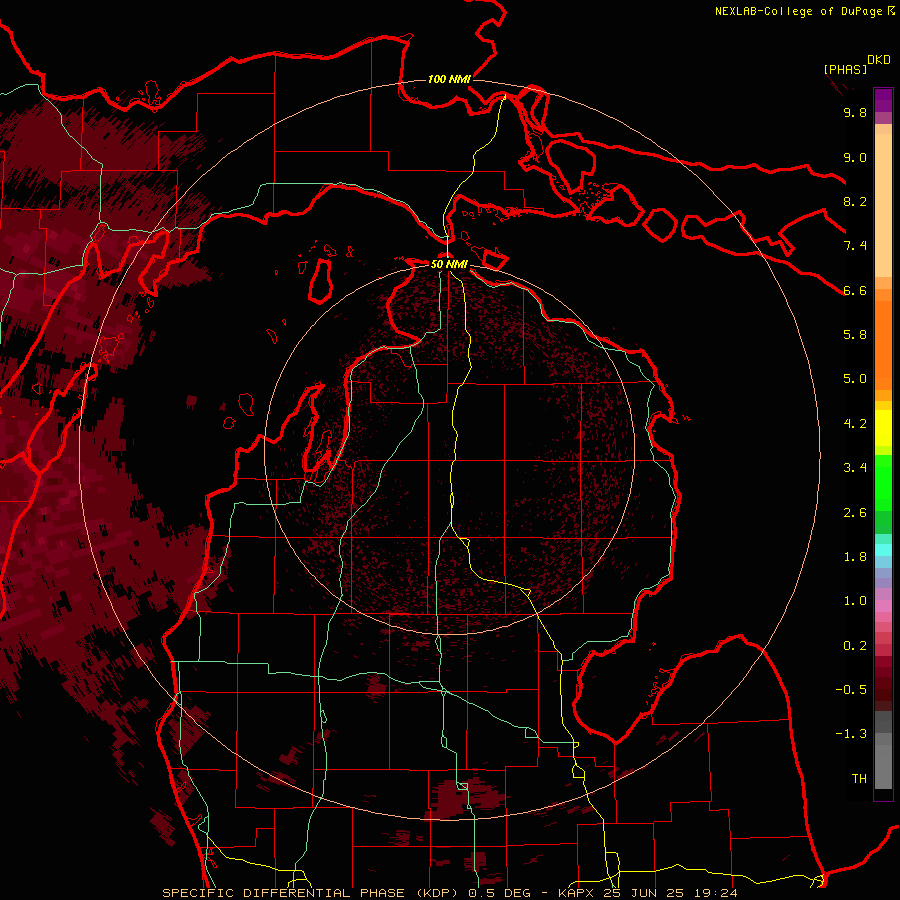The image size is (900, 900).
Task: Click the 100 NMI range ring label
Action: tap(449, 79)
